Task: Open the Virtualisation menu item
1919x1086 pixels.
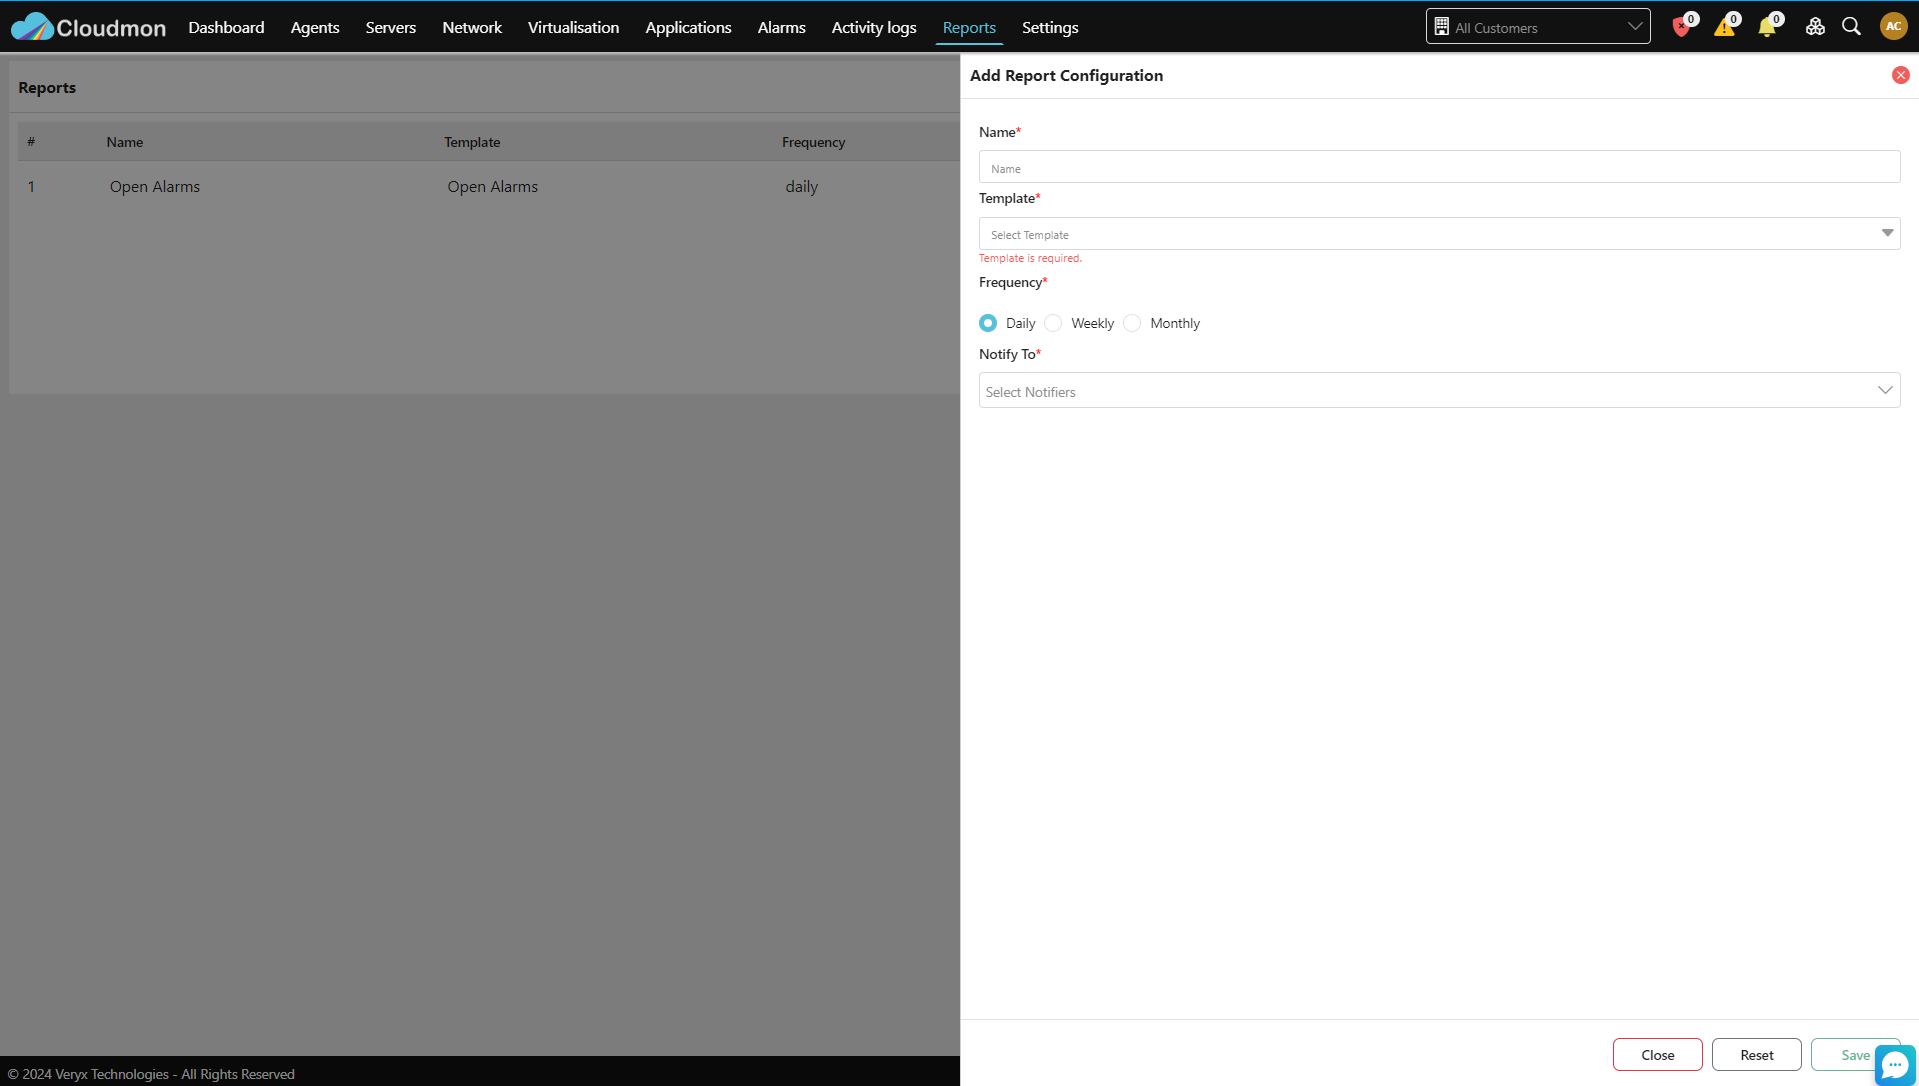Action: (573, 27)
